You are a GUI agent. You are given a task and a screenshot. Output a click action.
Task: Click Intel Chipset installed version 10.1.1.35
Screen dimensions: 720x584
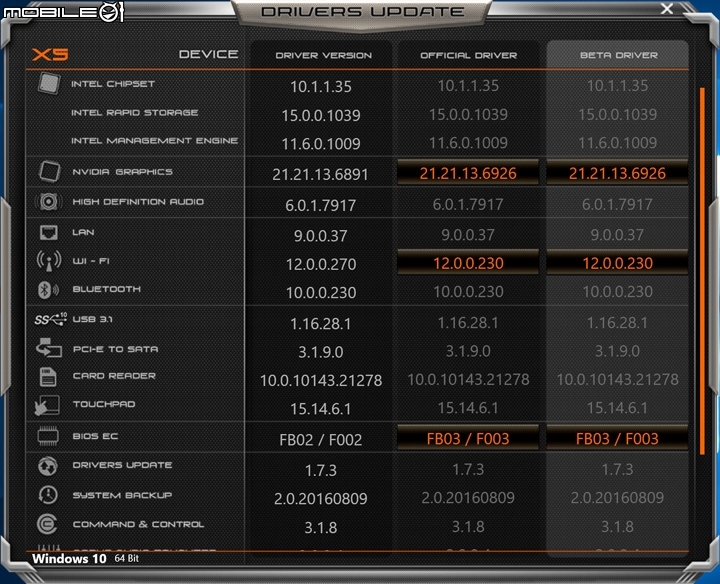click(321, 86)
